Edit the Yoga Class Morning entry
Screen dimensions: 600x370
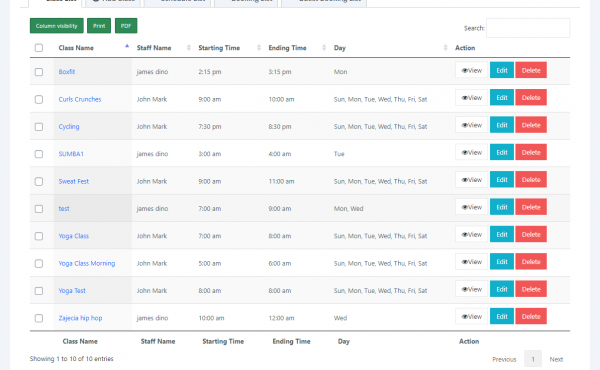502,262
